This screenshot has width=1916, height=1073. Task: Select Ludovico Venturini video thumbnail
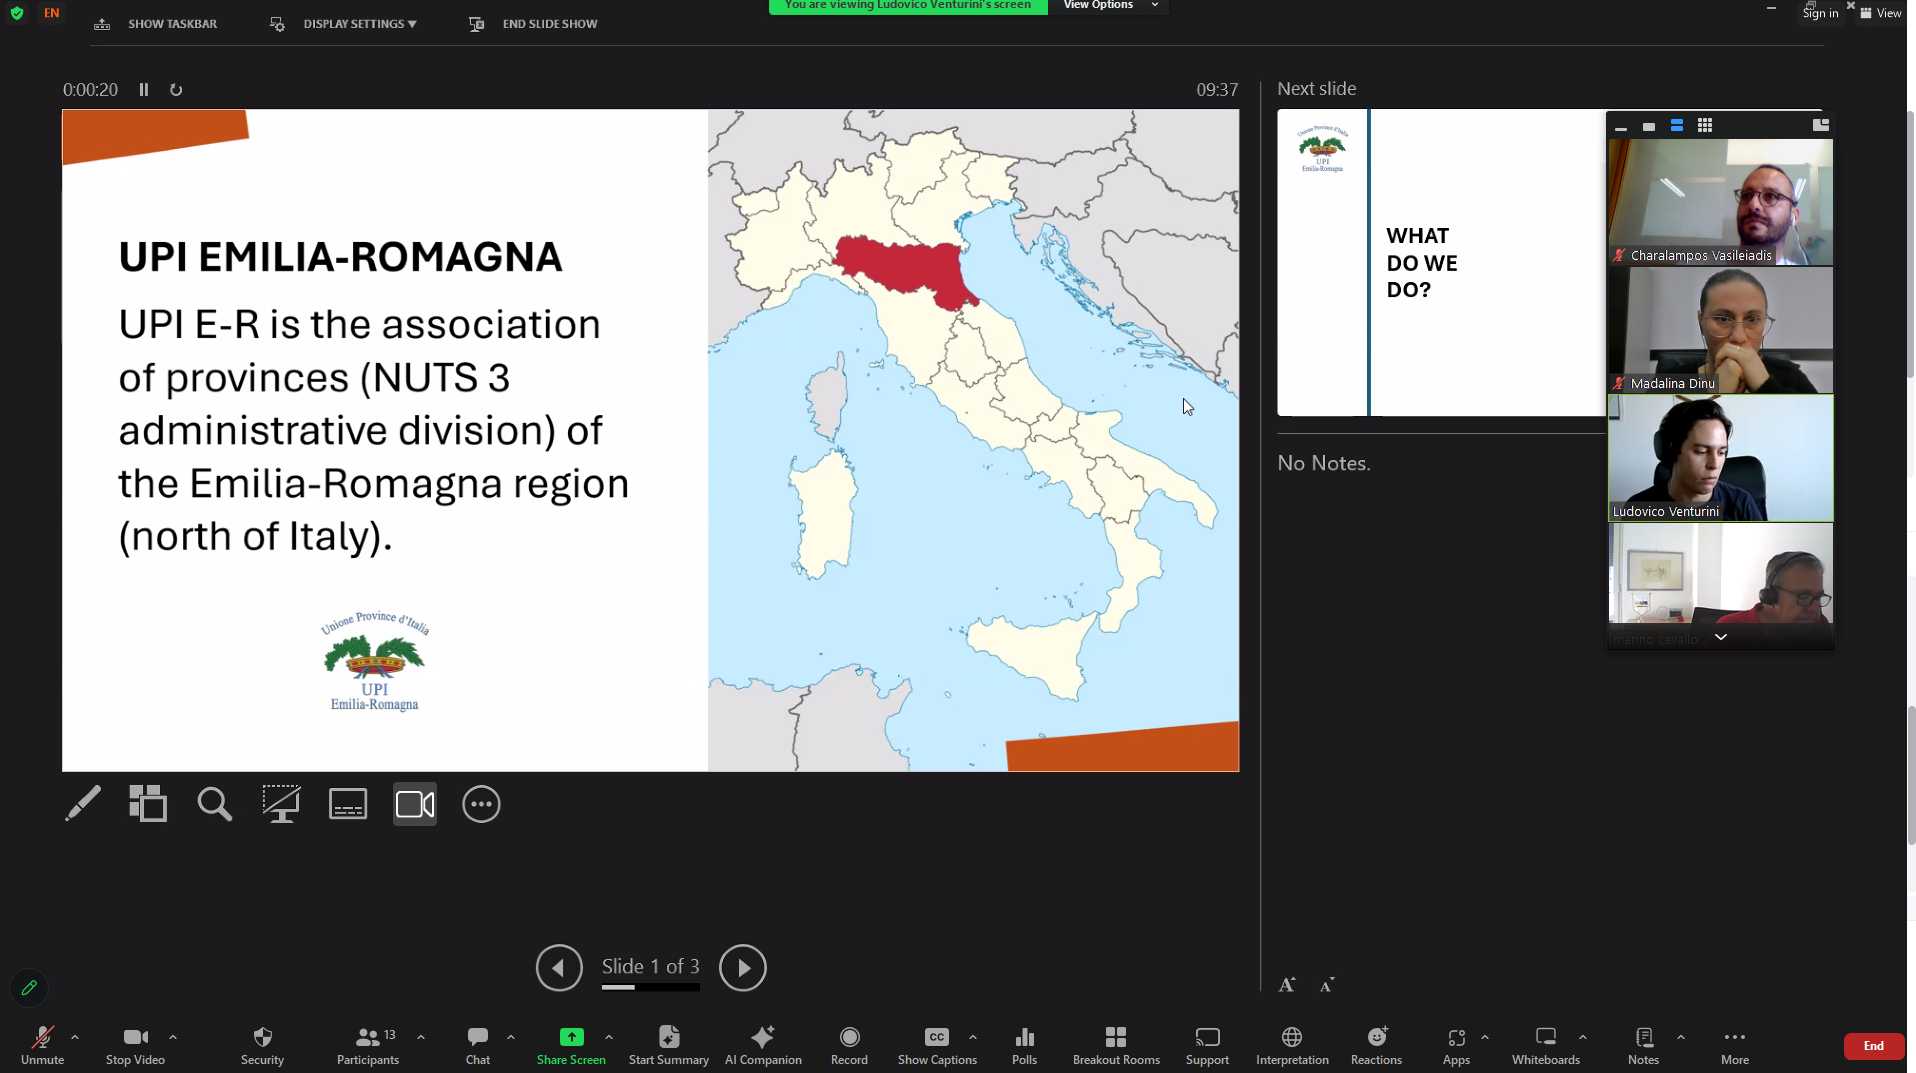[1720, 458]
